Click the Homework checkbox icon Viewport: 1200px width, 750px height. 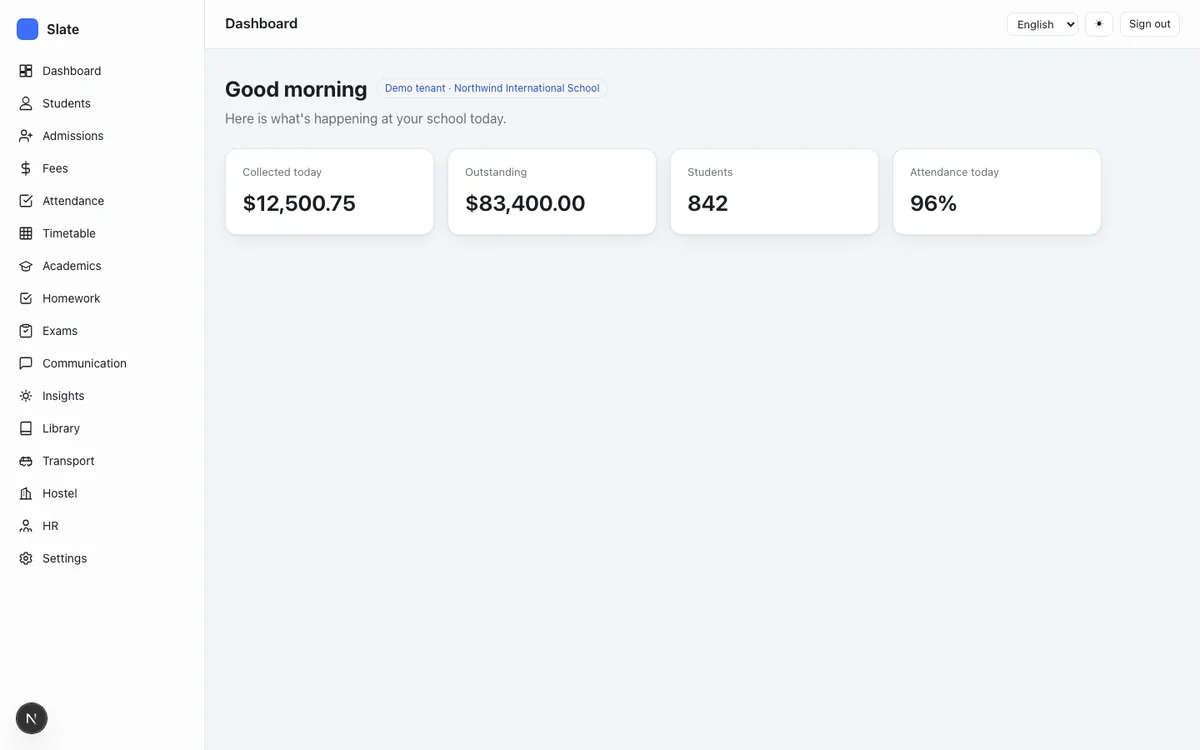point(26,298)
